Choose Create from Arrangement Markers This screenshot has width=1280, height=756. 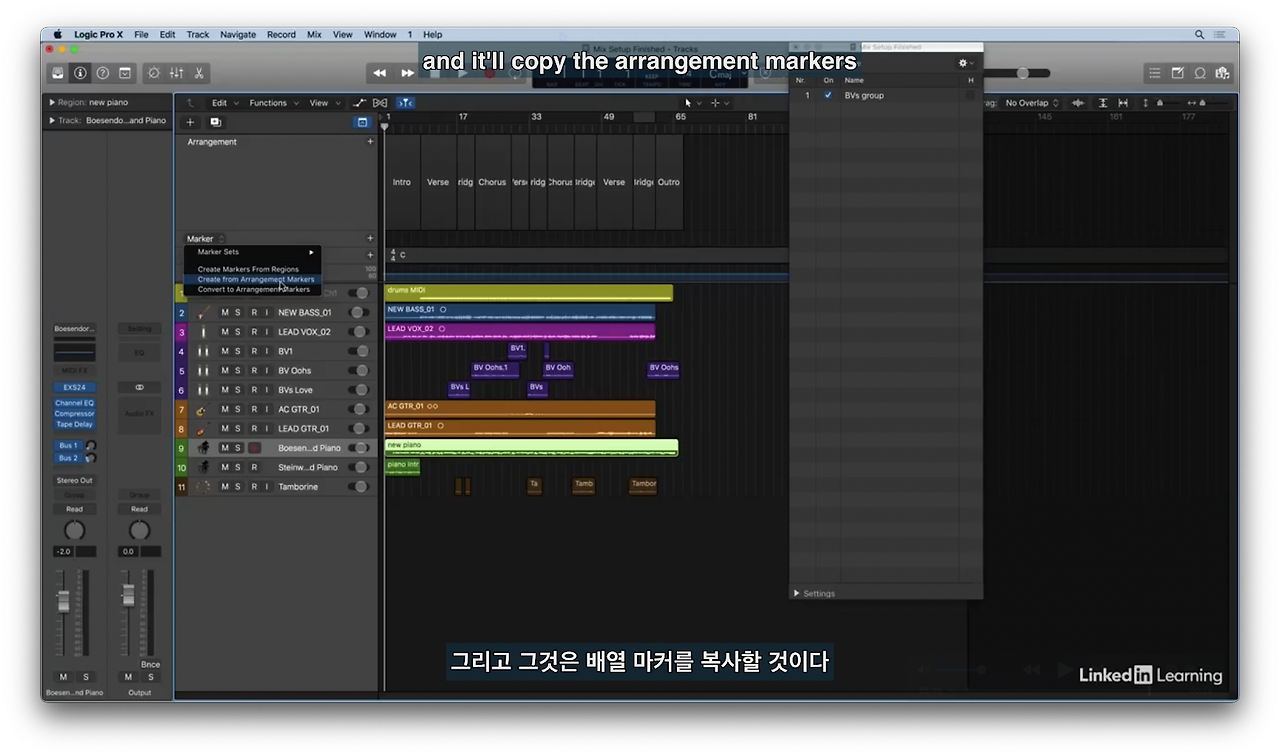pyautogui.click(x=252, y=280)
